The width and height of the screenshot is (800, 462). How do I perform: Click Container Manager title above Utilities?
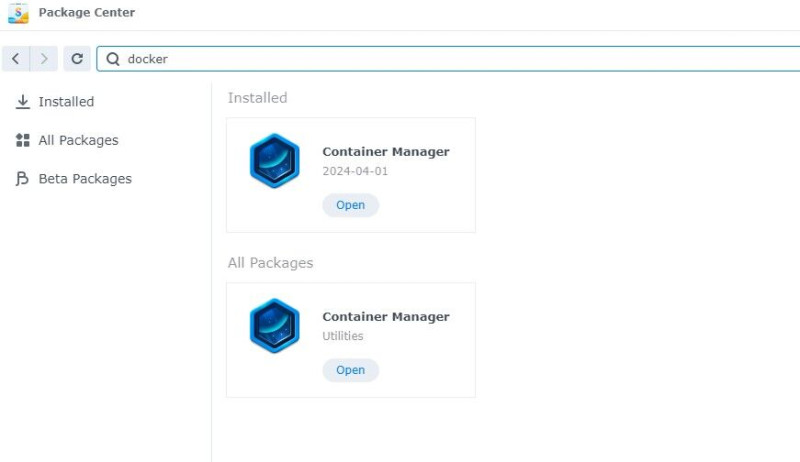pyautogui.click(x=386, y=317)
